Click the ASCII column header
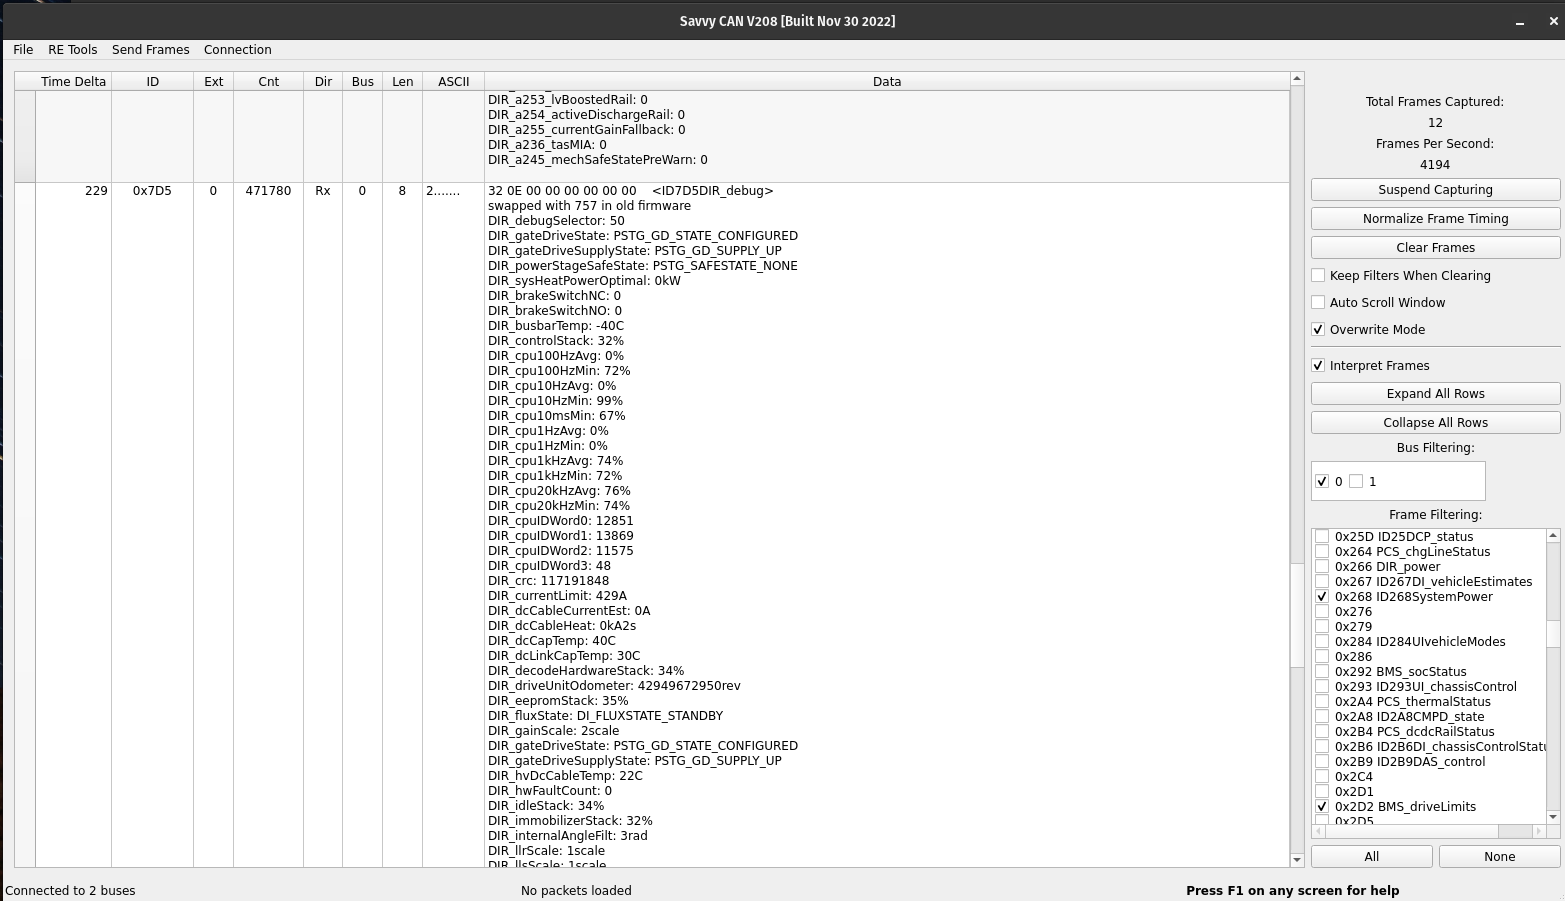 (453, 82)
